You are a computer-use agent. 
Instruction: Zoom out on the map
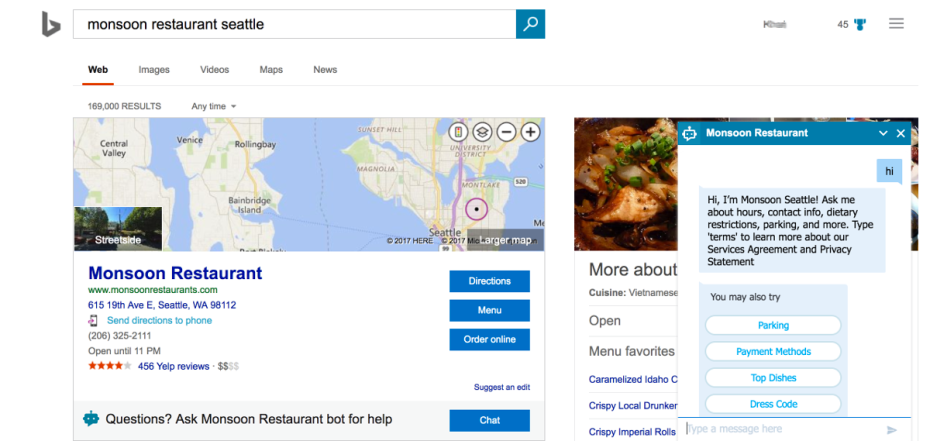pos(506,132)
